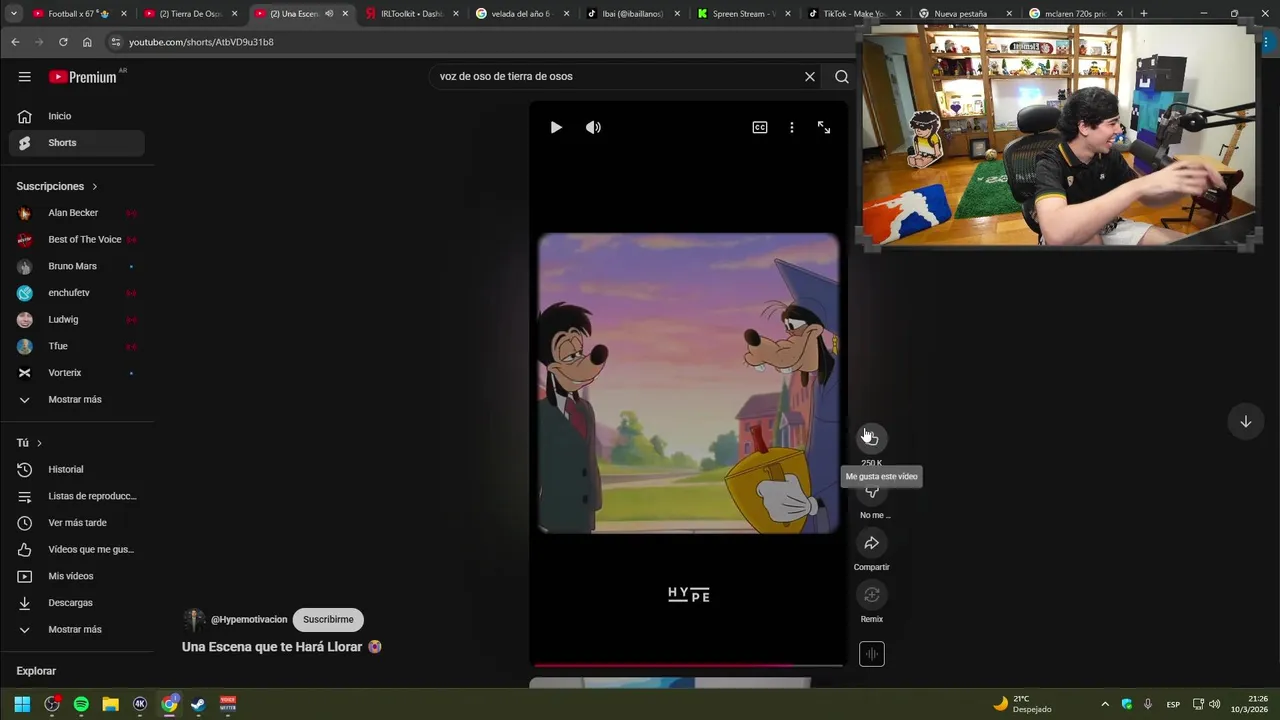Switch to Tierra De Osos tab
Screen dimensions: 1280x720
coord(190,14)
